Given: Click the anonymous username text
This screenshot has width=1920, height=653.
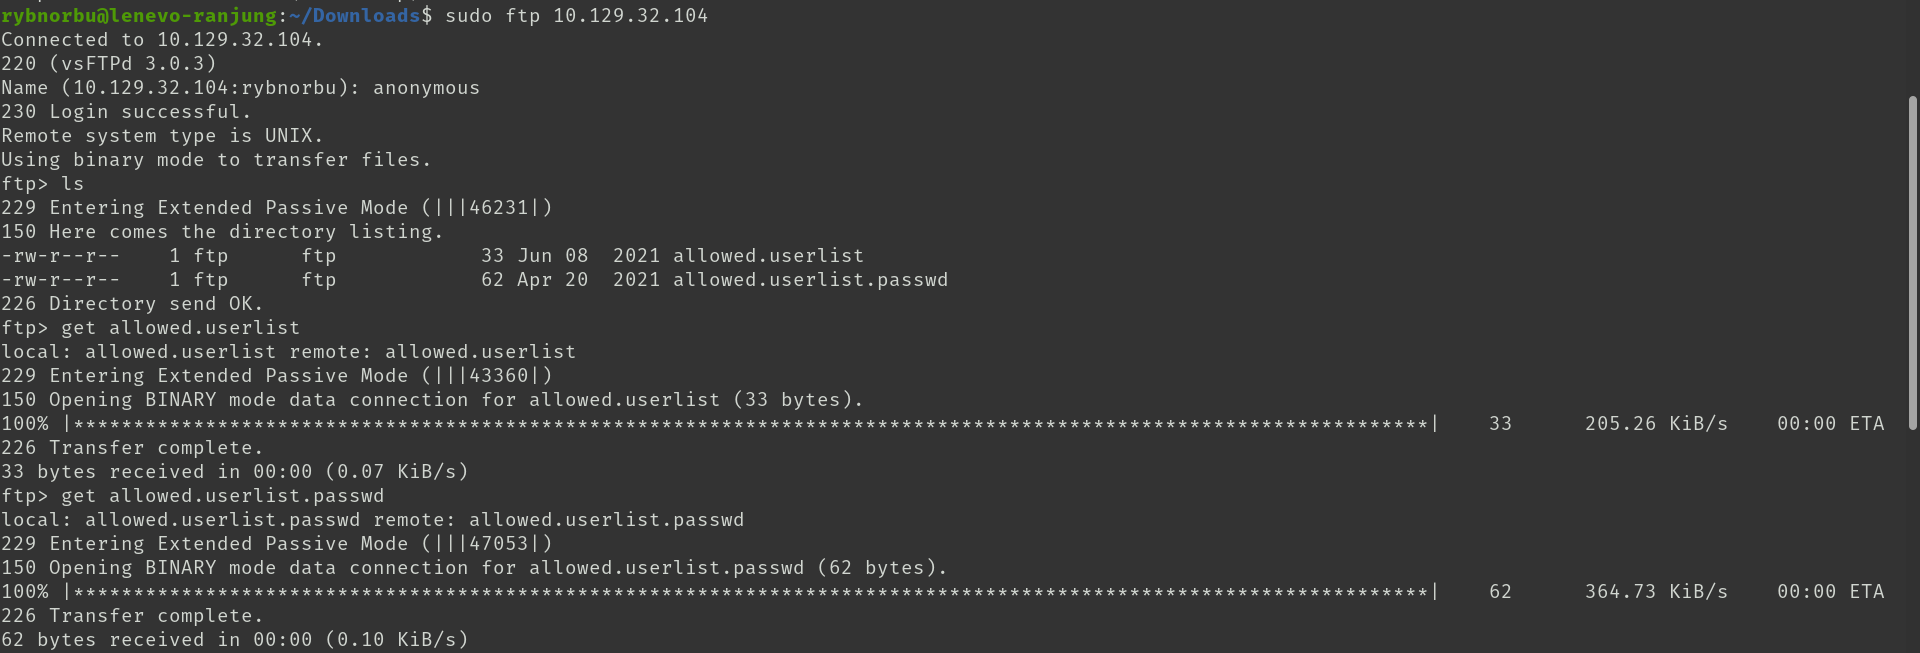Looking at the screenshot, I should pyautogui.click(x=426, y=88).
